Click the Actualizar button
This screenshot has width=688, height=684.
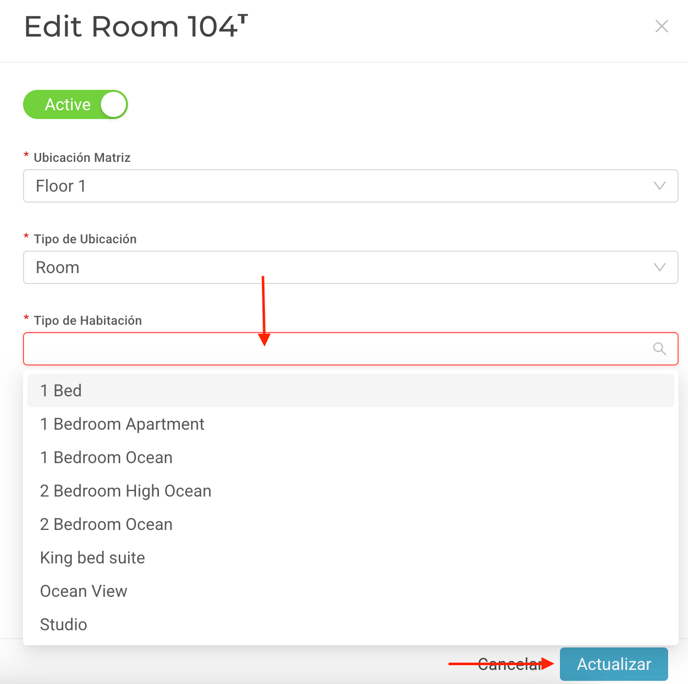pyautogui.click(x=613, y=664)
